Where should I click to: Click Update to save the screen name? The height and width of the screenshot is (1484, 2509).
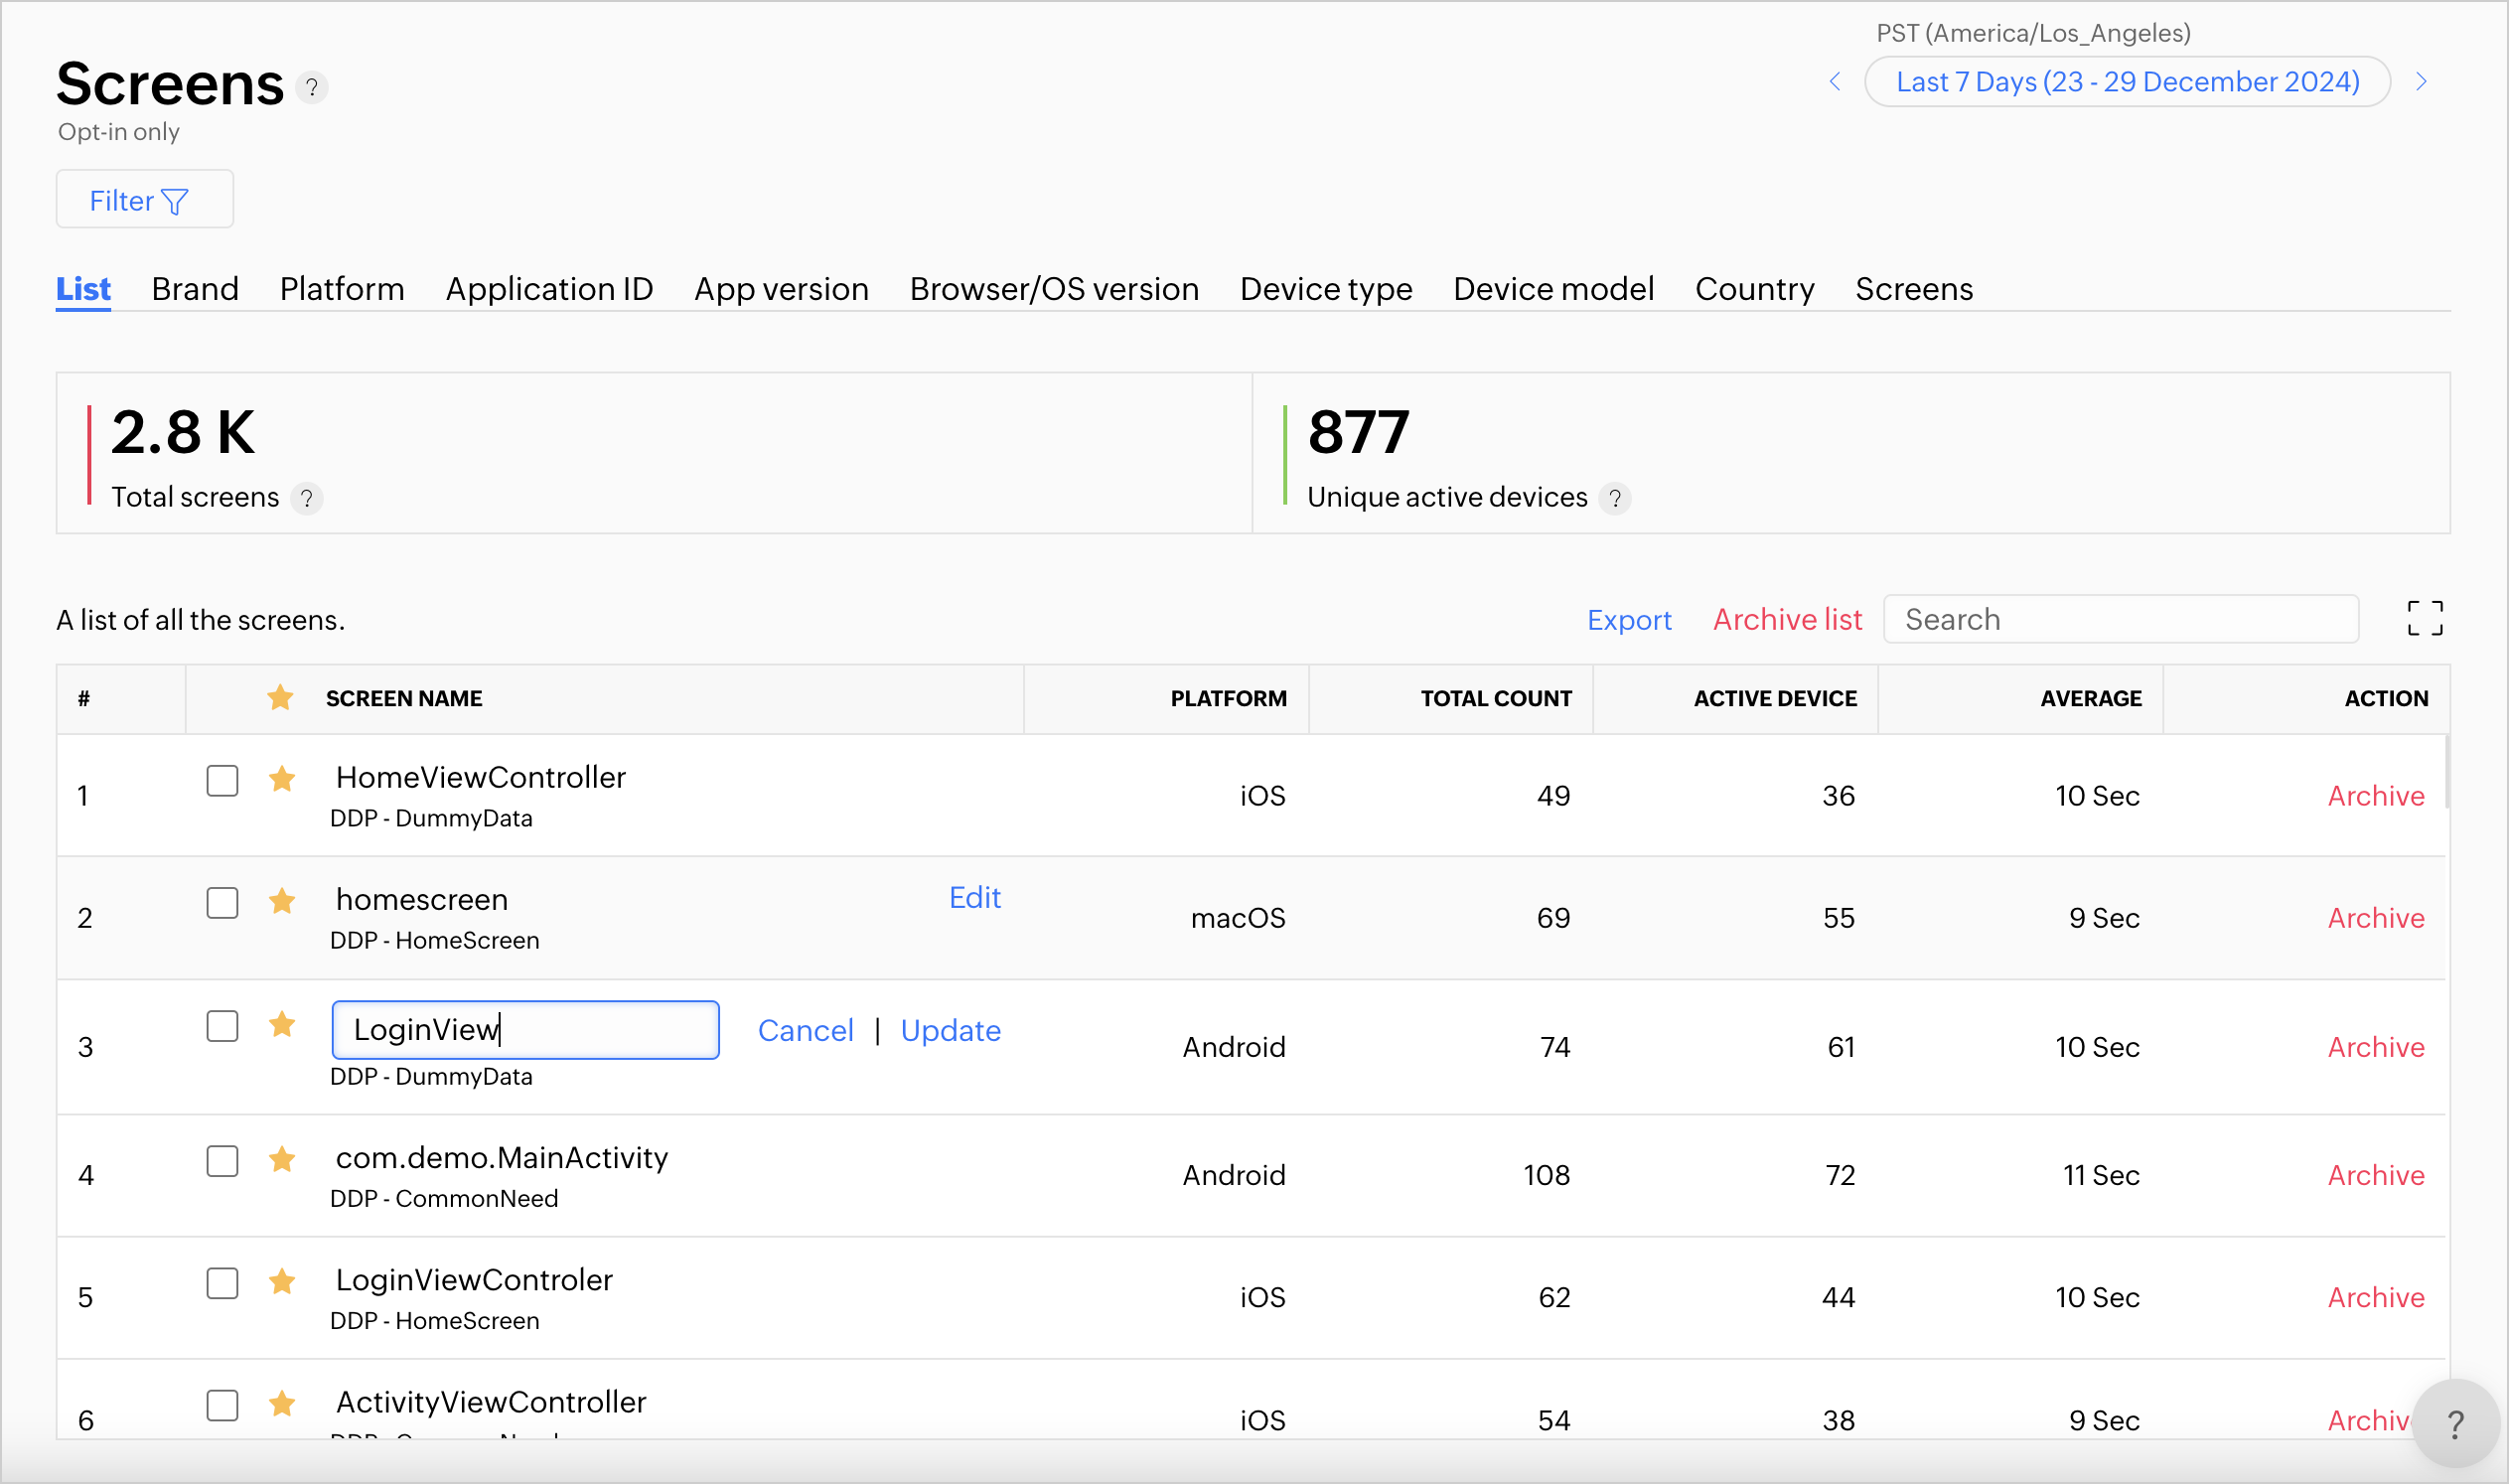950,1030
